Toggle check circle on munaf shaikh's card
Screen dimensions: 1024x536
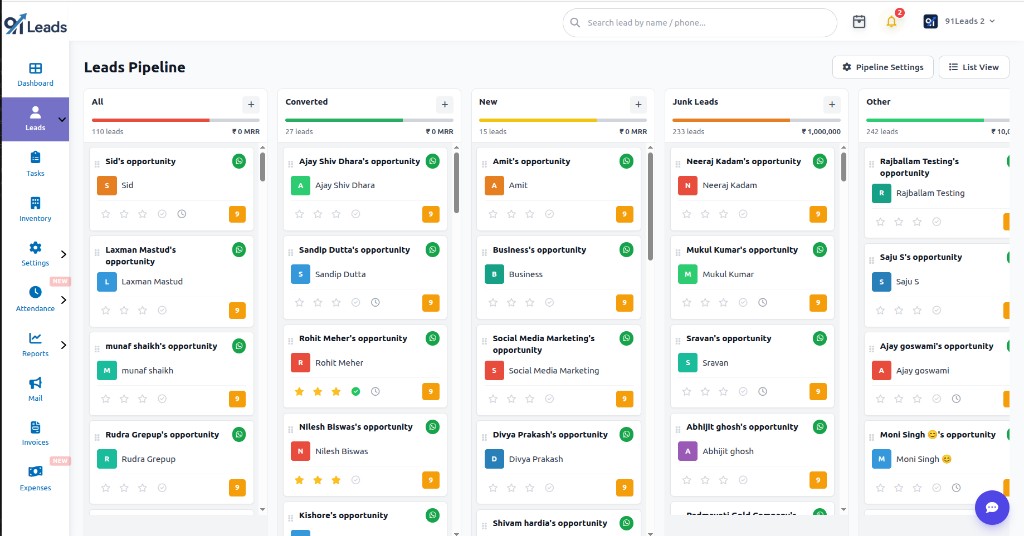pyautogui.click(x=162, y=399)
